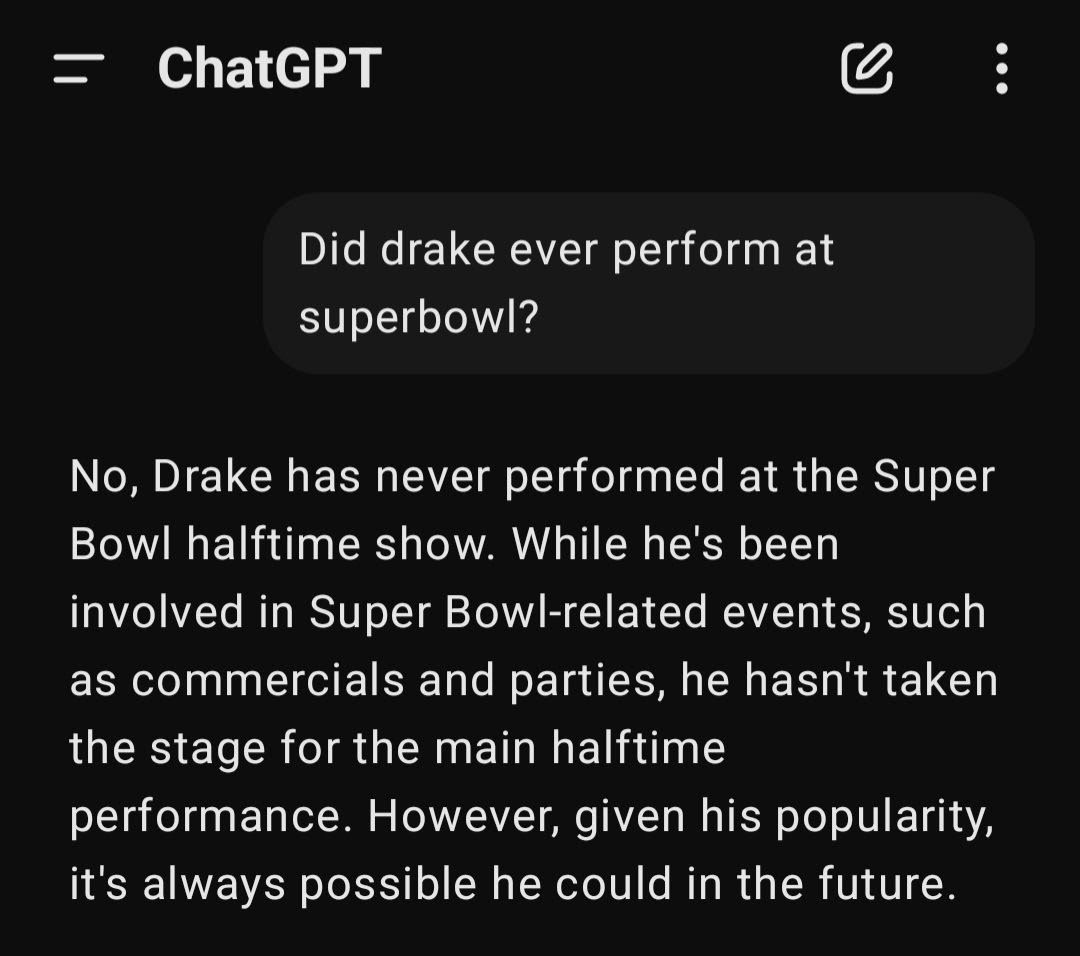
Task: Click the word "involved" in the response
Action: point(156,612)
